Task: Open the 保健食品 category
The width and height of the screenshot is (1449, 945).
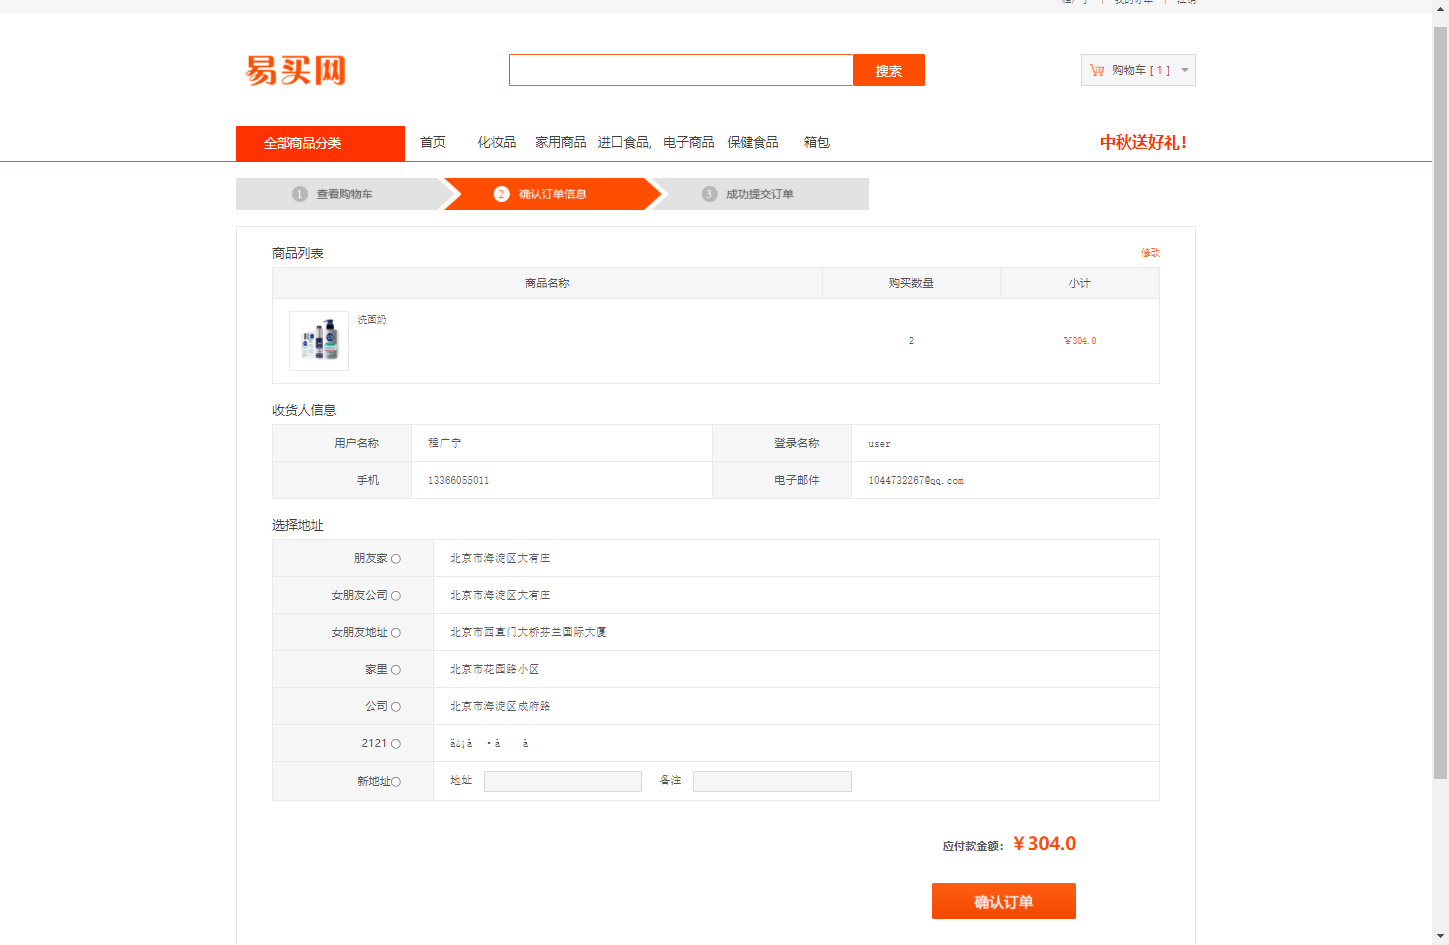Action: pyautogui.click(x=754, y=142)
